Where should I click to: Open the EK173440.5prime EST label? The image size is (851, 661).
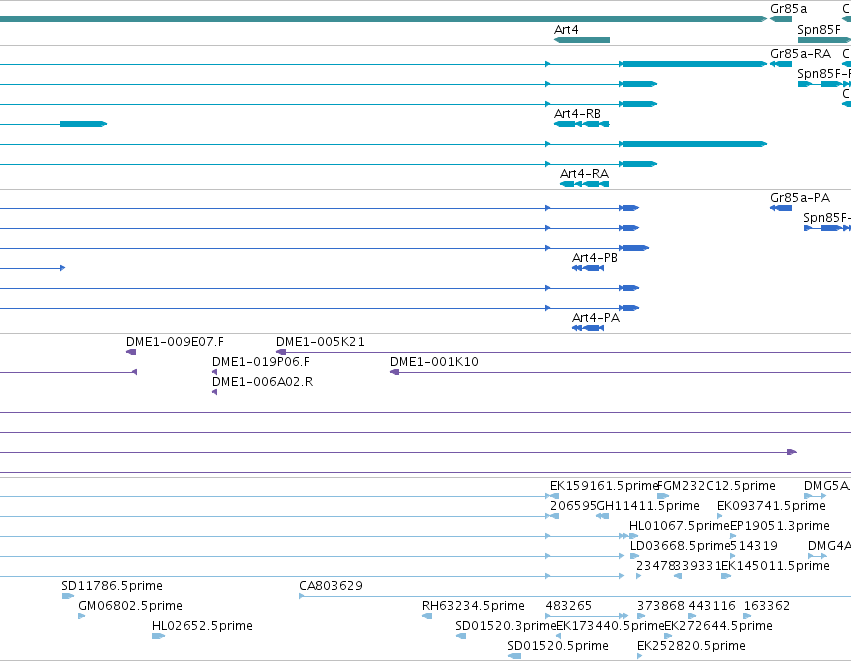click(x=611, y=626)
